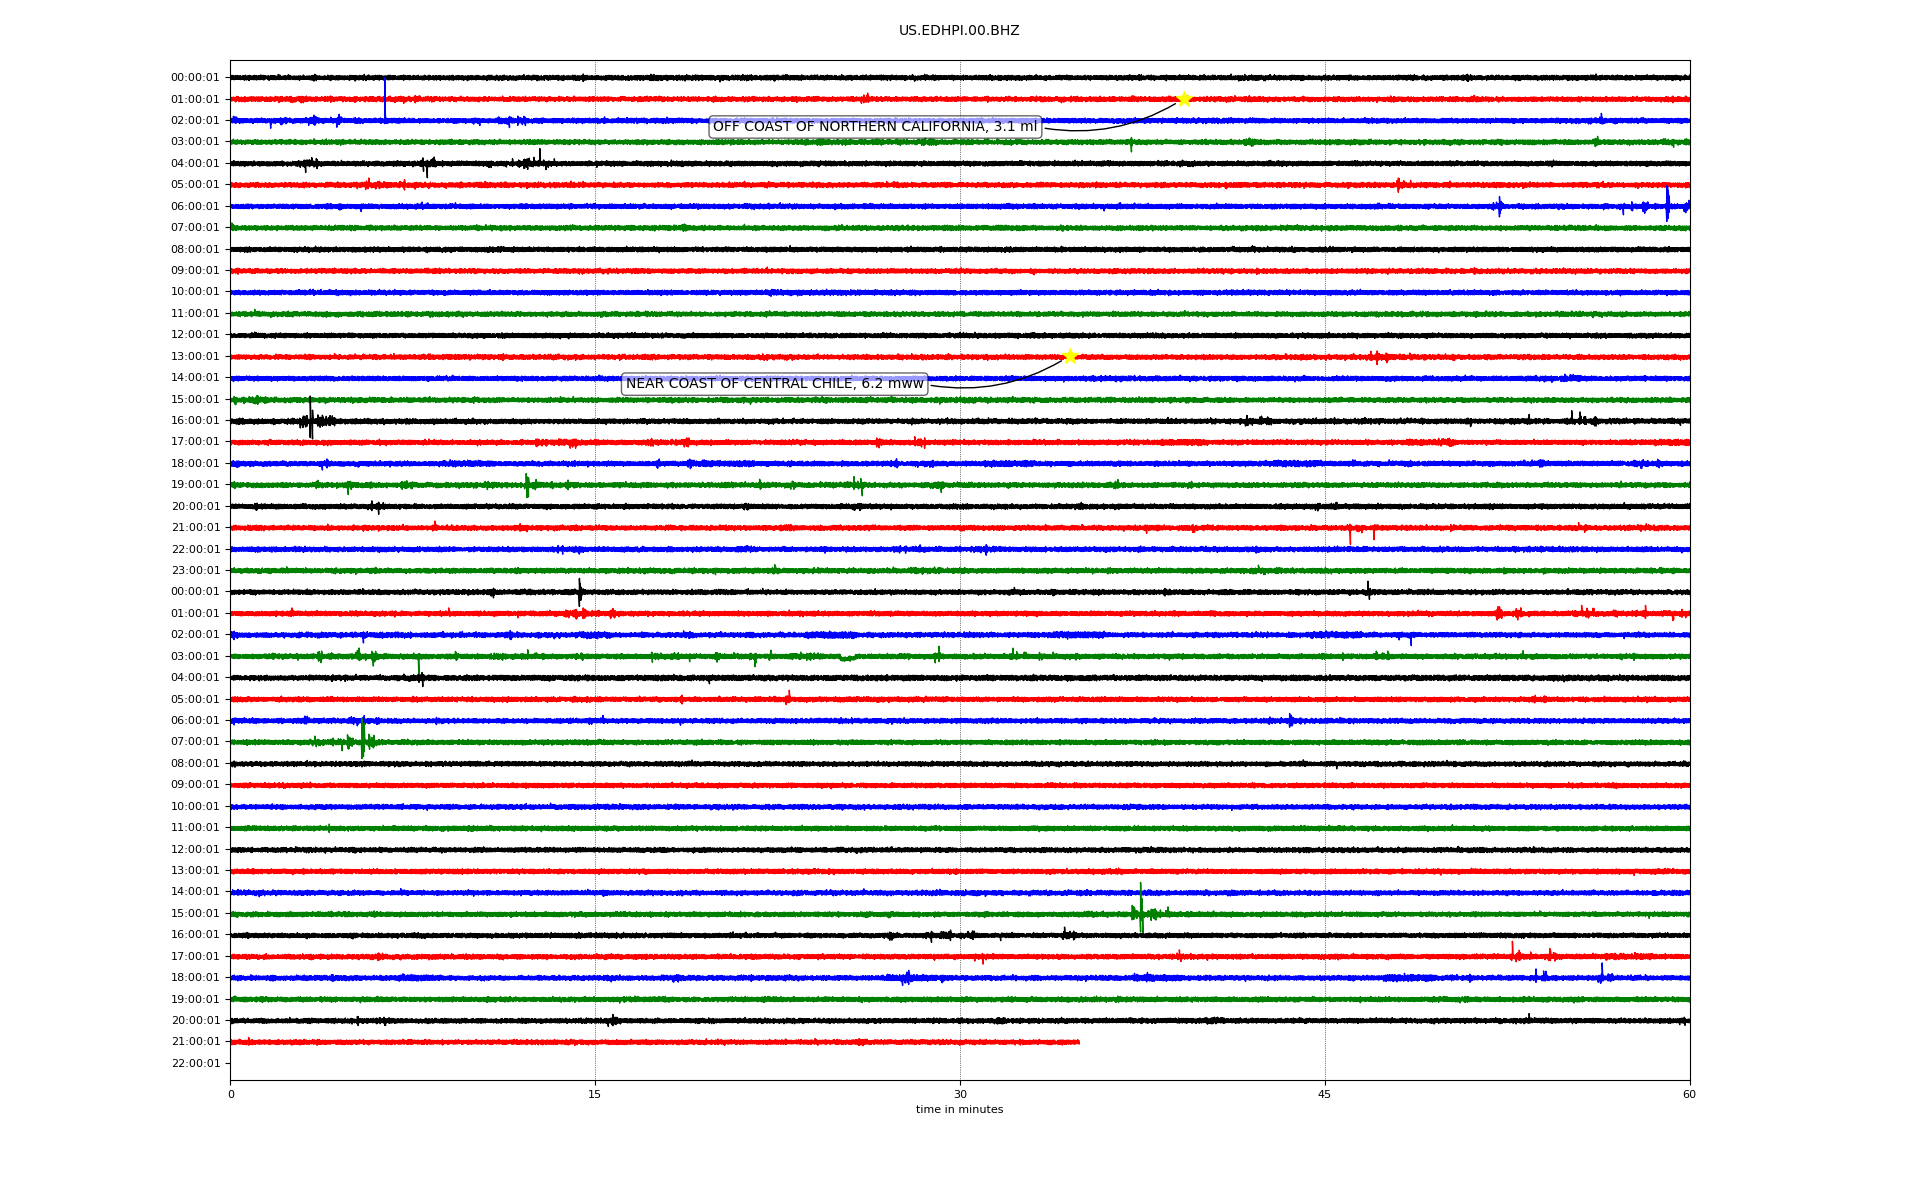Click the yellow star near Northern California label
This screenshot has height=1200, width=1920.
pos(1184,99)
